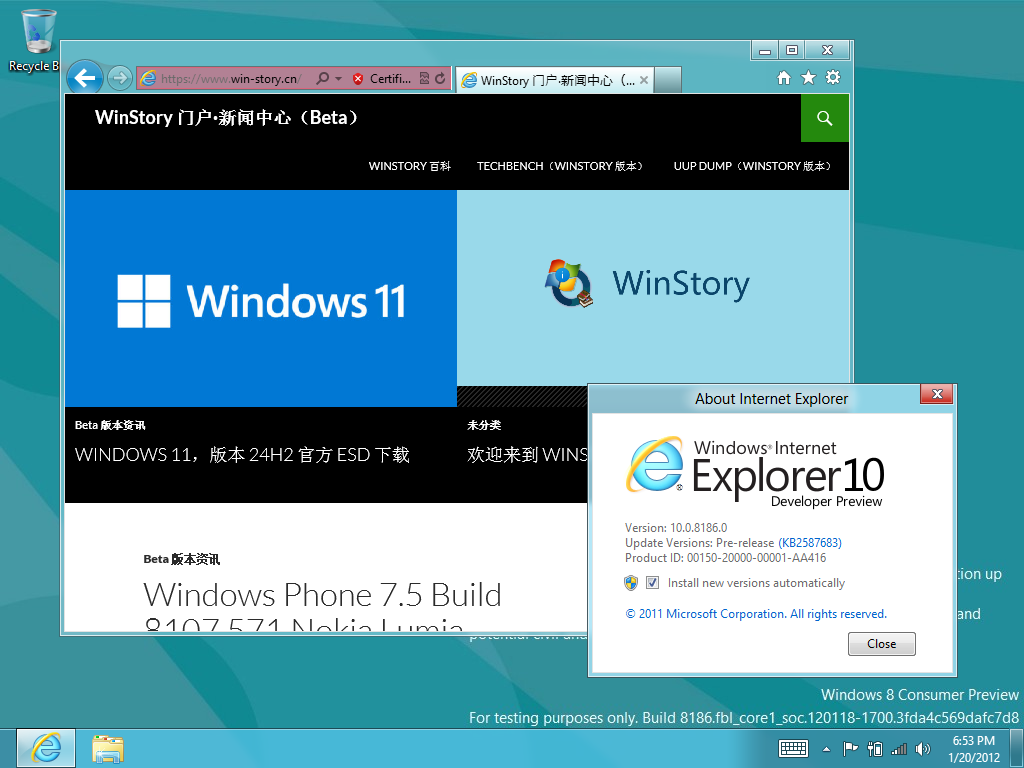Image resolution: width=1024 pixels, height=768 pixels.
Task: Open a new blank tab
Action: coord(667,80)
